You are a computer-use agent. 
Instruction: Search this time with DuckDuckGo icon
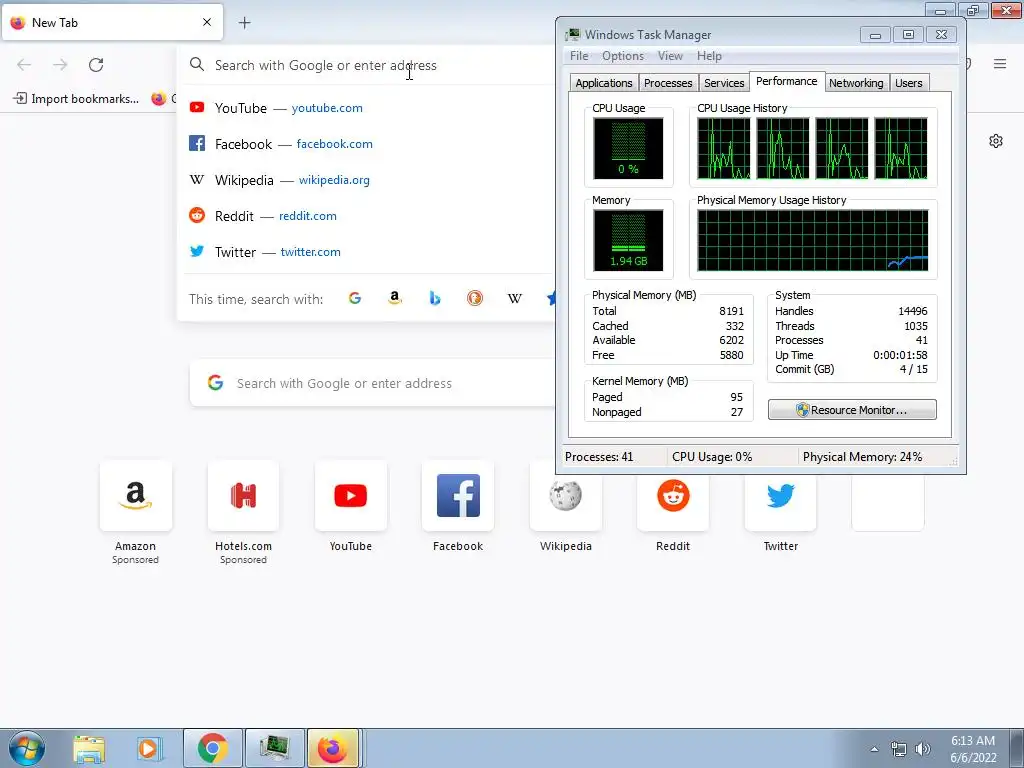click(475, 298)
